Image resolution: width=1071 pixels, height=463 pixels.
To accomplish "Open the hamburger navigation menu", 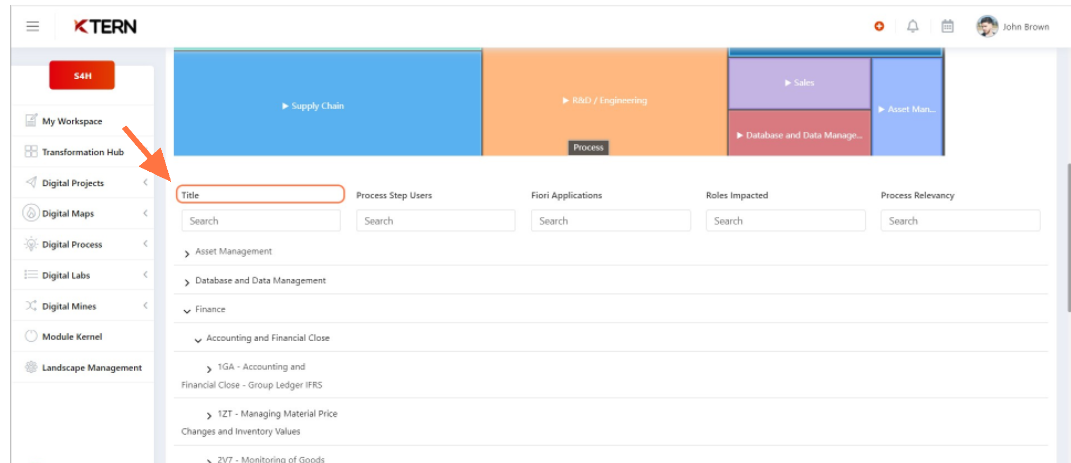I will point(32,26).
